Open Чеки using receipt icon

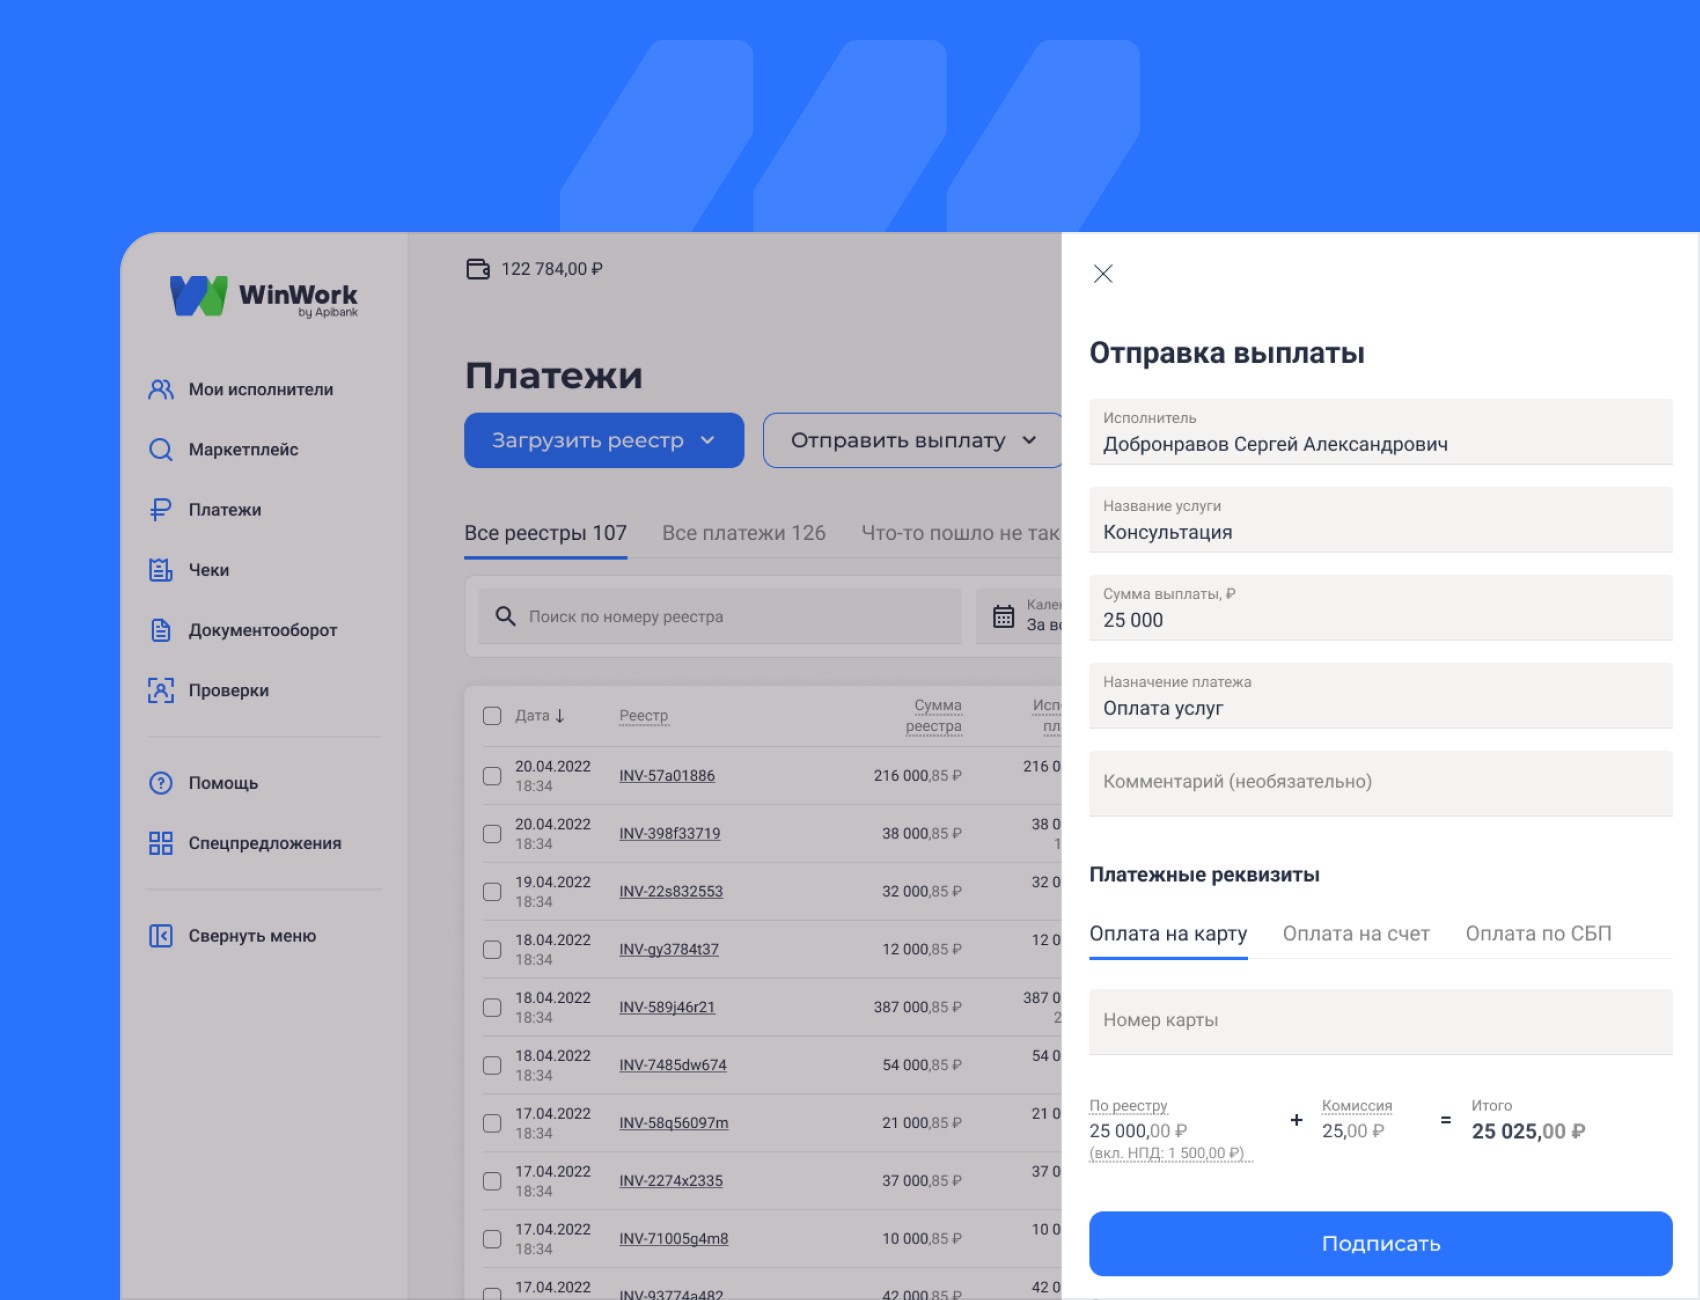161,570
